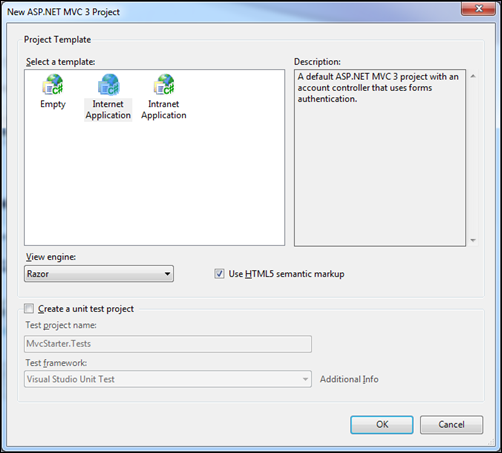Close the New ASP.NET MVC 3 Project dialog
This screenshot has width=502, height=453.
coord(478,8)
